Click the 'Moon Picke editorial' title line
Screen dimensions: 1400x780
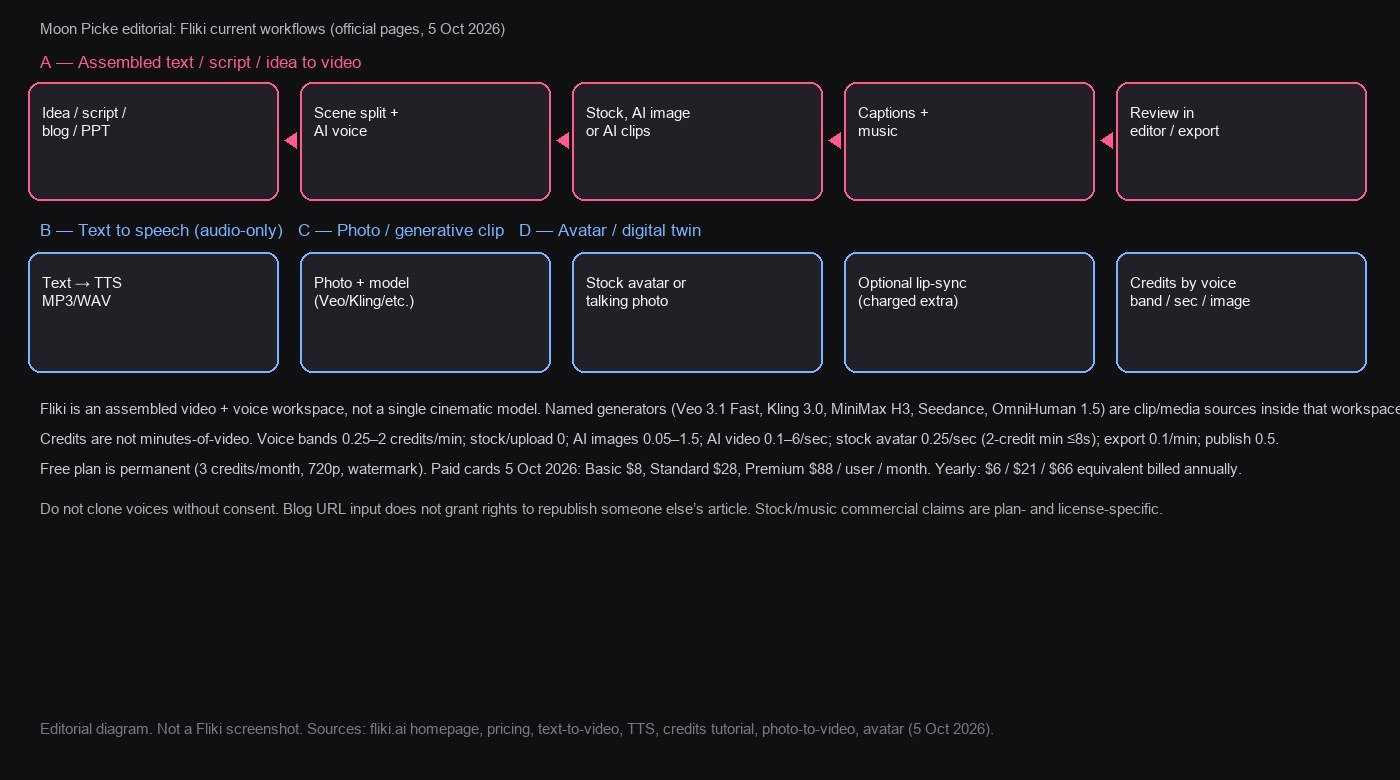click(x=272, y=29)
